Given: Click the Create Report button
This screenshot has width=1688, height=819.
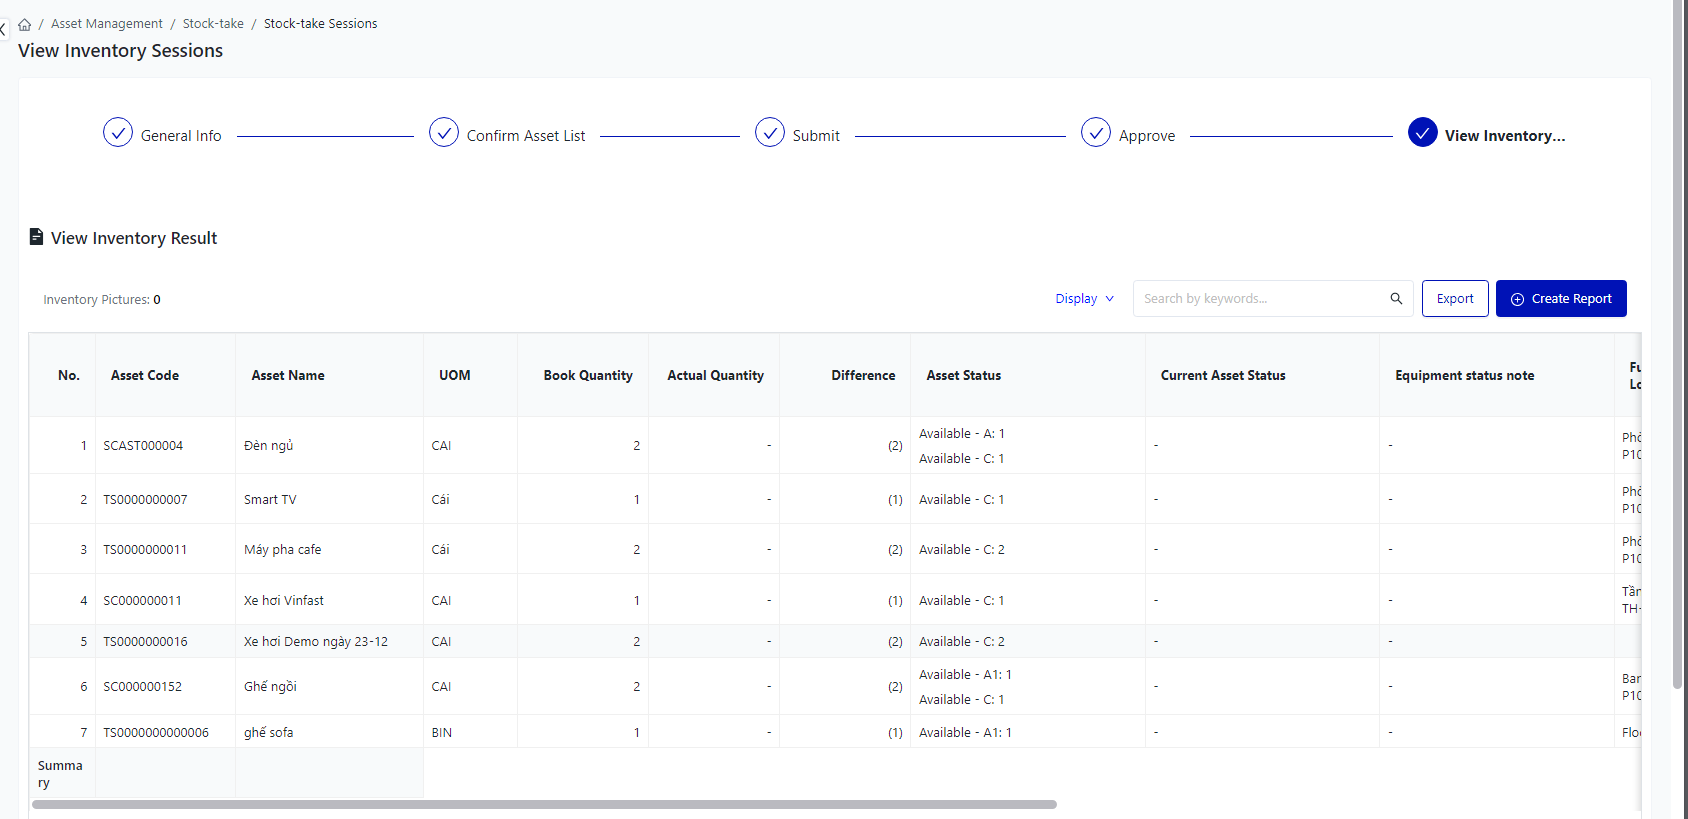Looking at the screenshot, I should click(x=1560, y=299).
